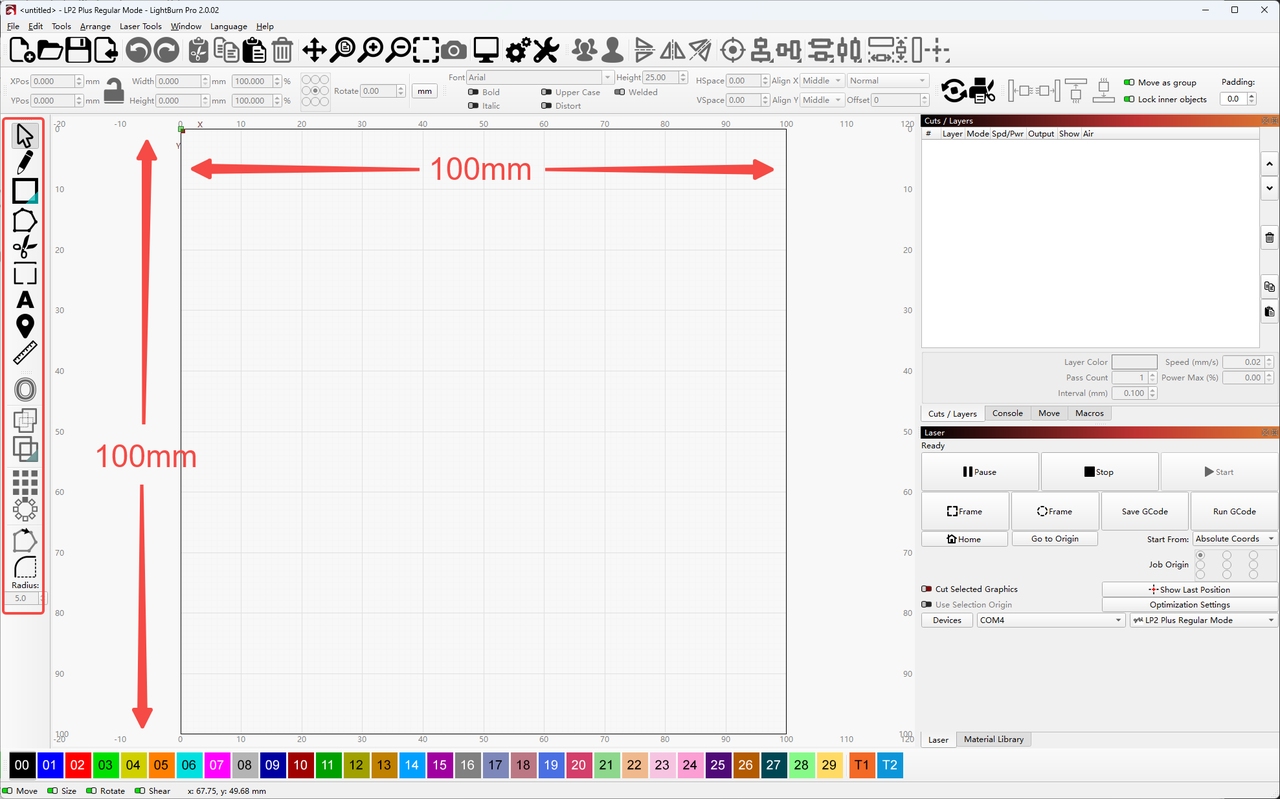The height and width of the screenshot is (799, 1280).
Task: Click the XPos input field
Action: tap(56, 81)
